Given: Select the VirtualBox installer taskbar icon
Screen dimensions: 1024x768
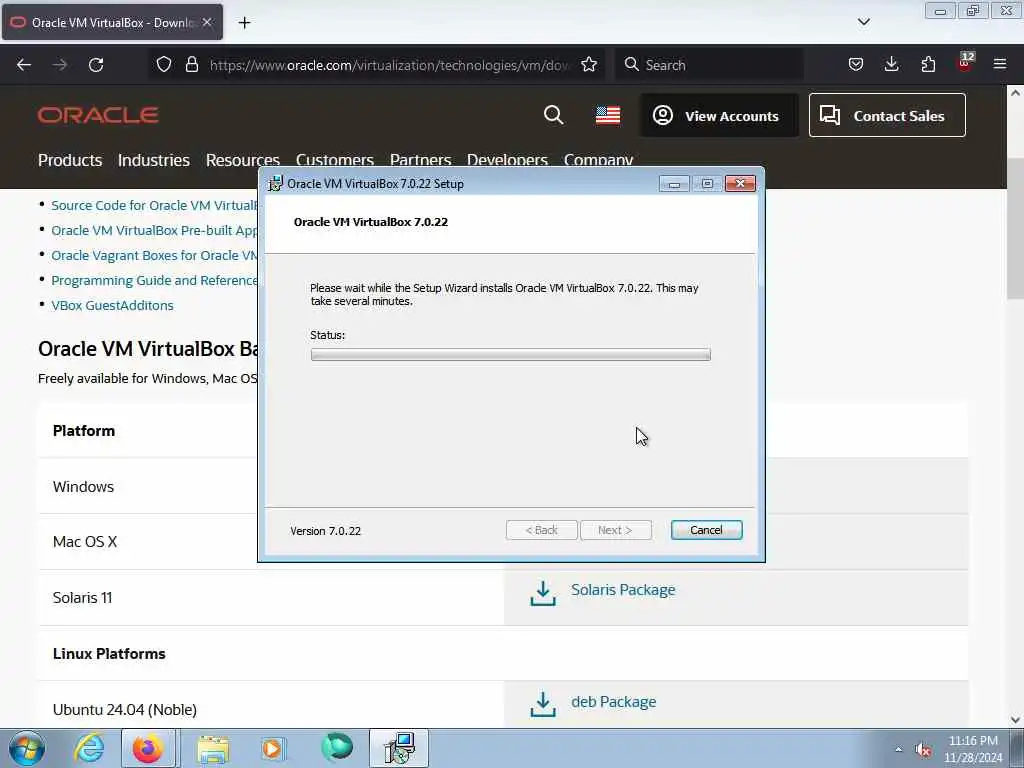Looking at the screenshot, I should pyautogui.click(x=399, y=748).
